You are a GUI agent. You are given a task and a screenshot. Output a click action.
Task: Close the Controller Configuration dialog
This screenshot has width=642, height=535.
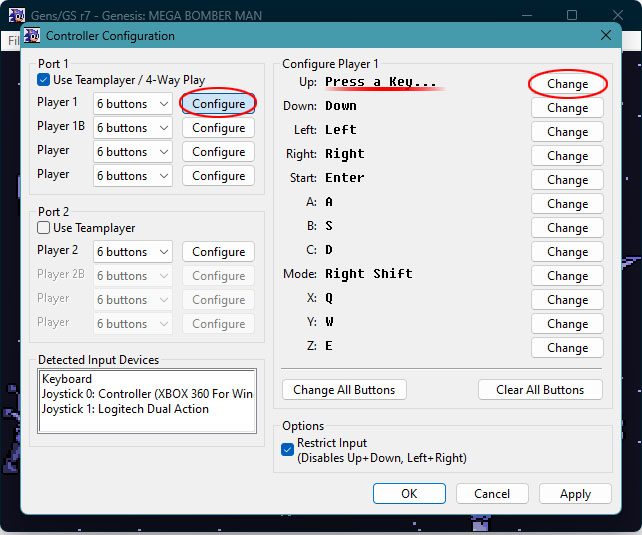[605, 35]
